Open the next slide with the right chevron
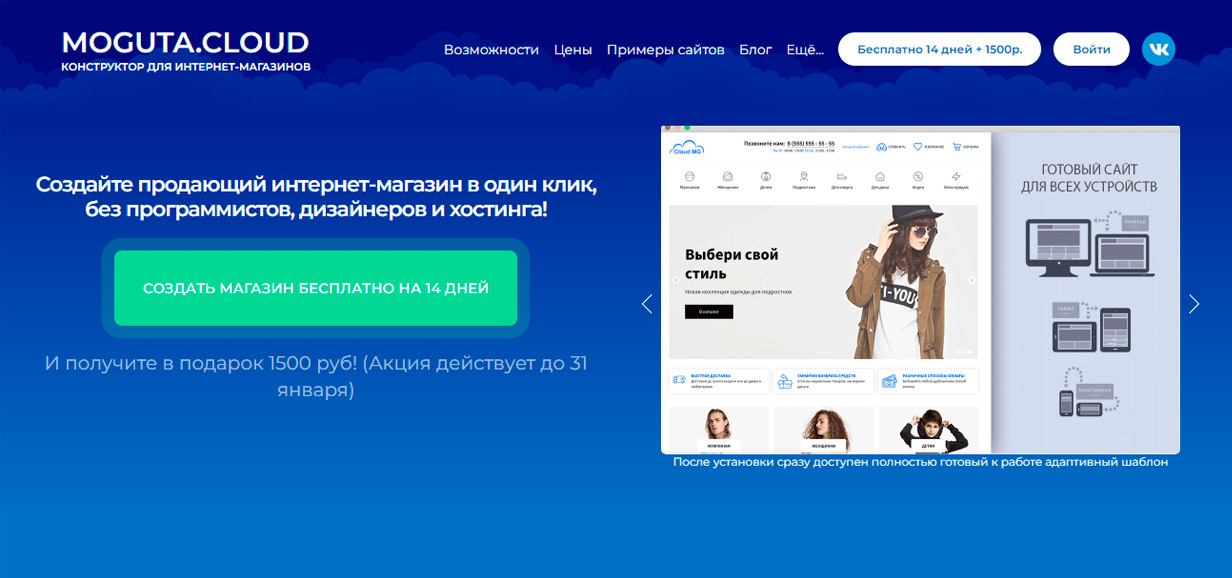 (1194, 303)
